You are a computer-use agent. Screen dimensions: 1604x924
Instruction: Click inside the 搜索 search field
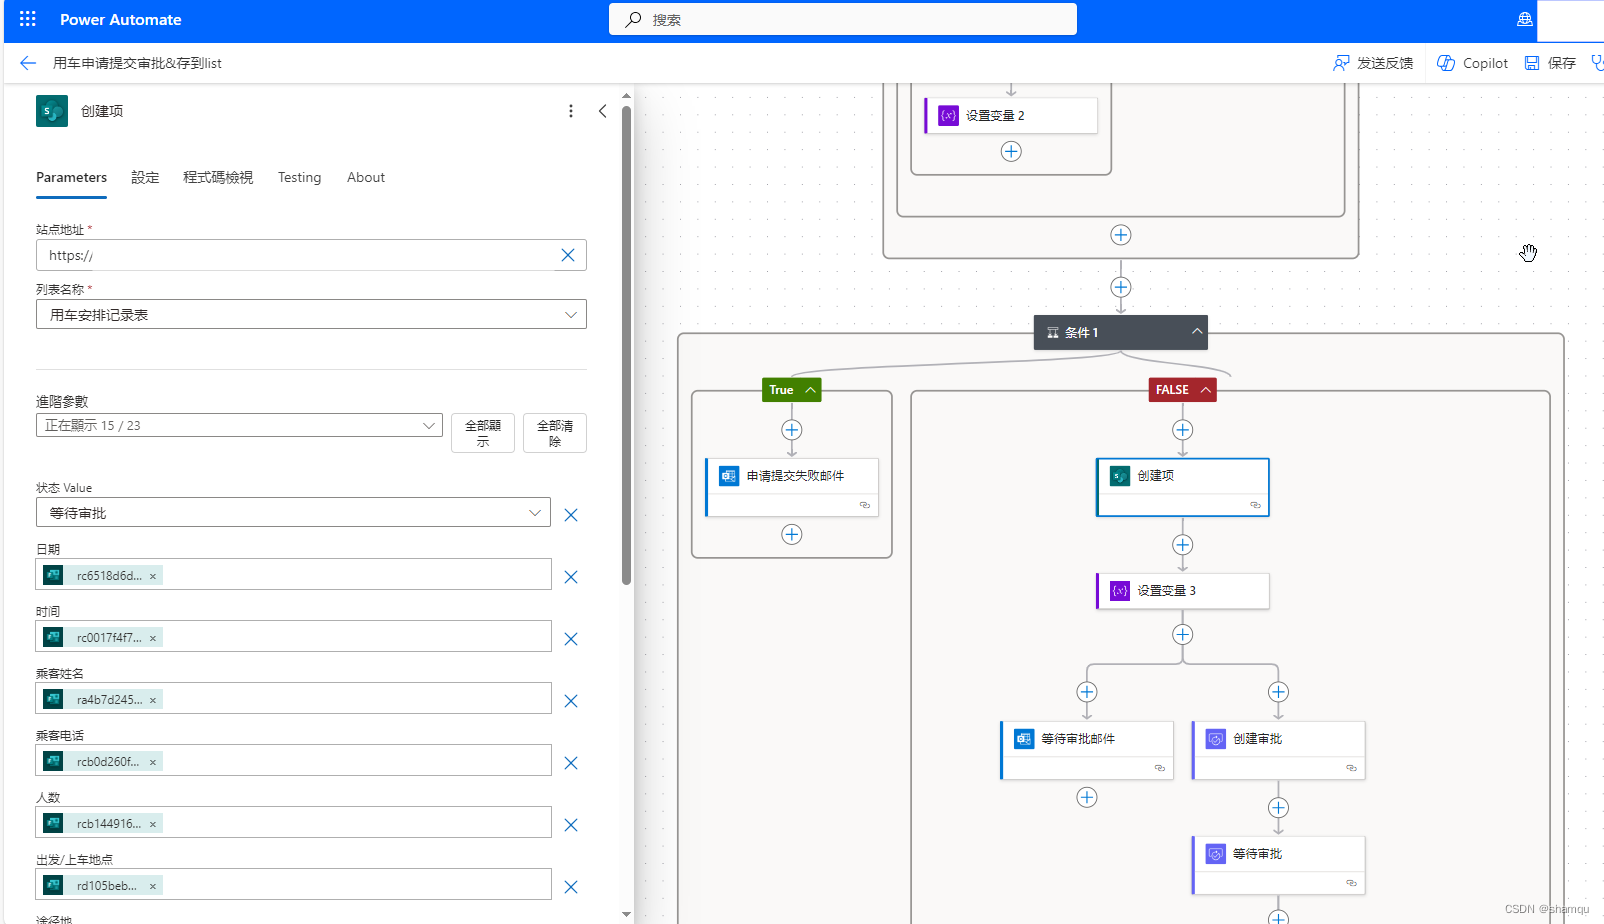[x=842, y=19]
